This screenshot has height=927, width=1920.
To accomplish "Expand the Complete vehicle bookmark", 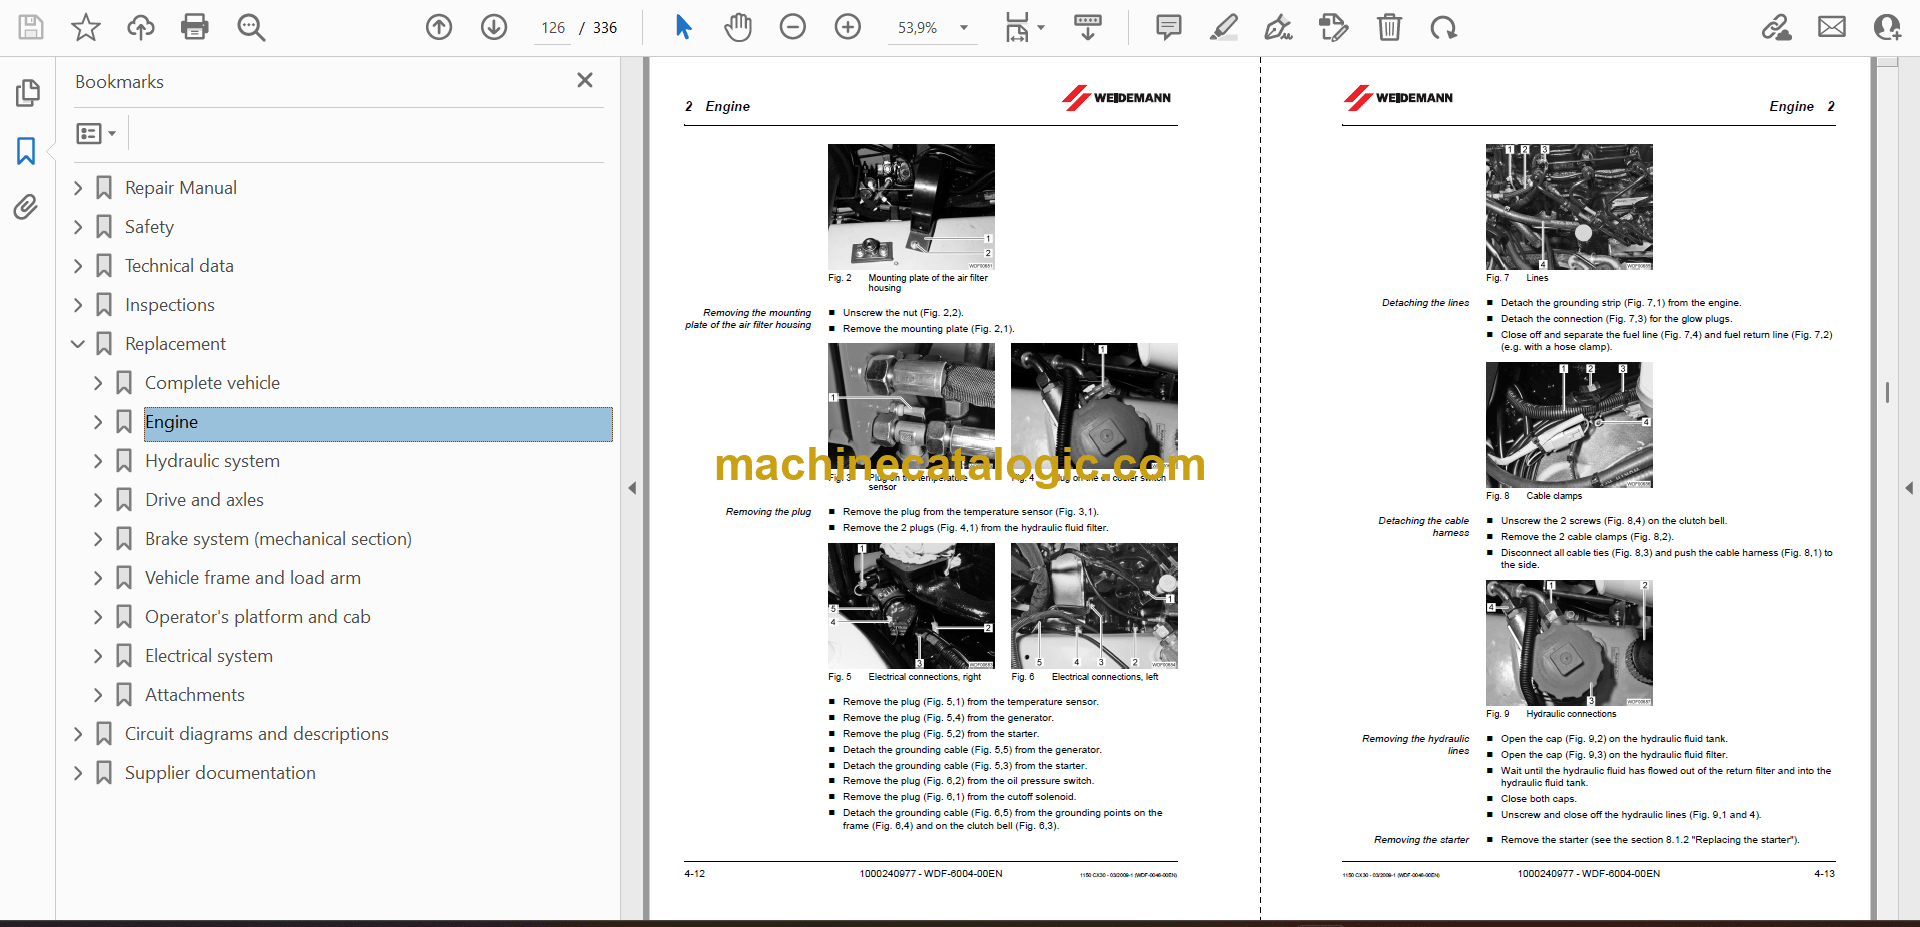I will tap(98, 383).
